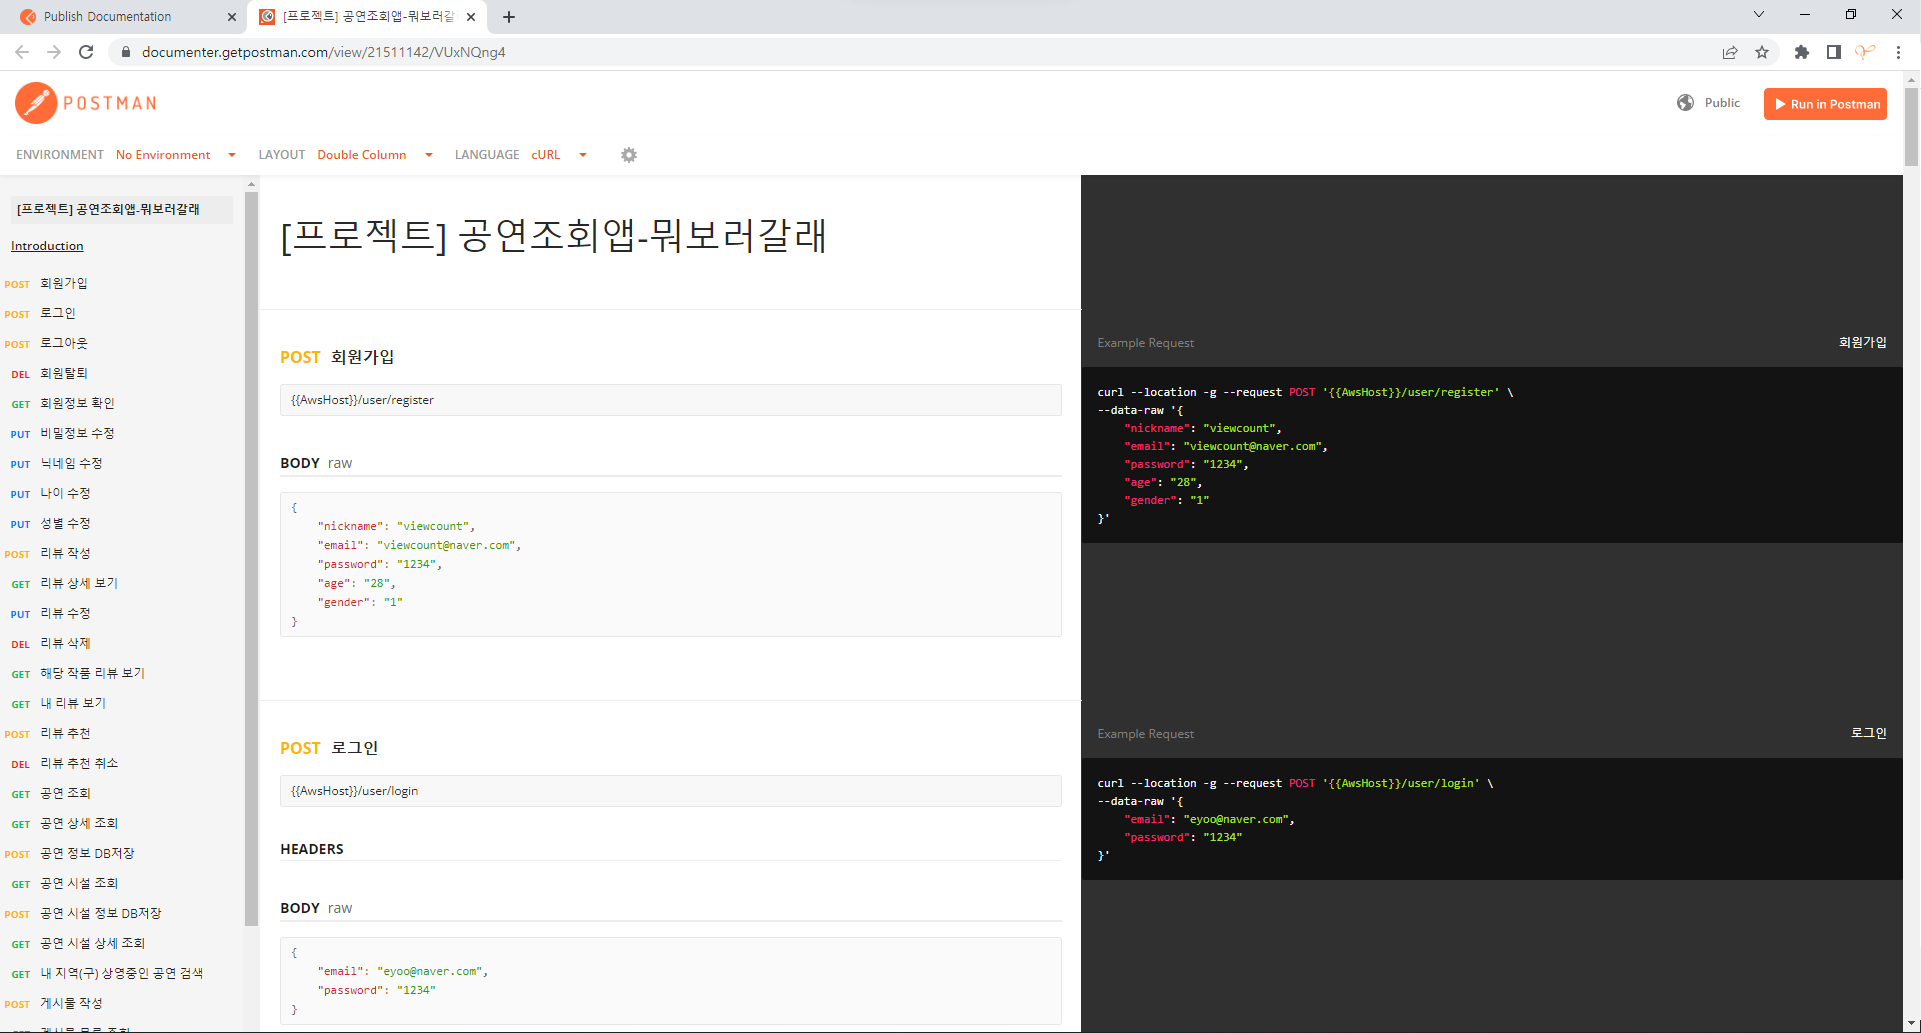The image size is (1921, 1033).
Task: Select the 공연조회앱-뭐보러갈래 browser tab
Action: pyautogui.click(x=365, y=17)
